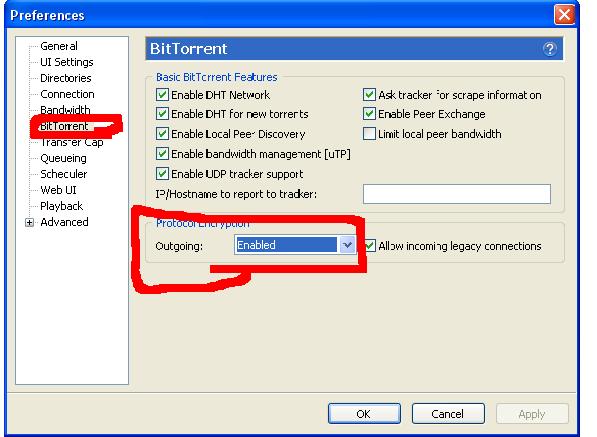The height and width of the screenshot is (437, 597).
Task: Select Connection in the sidebar
Action: [x=67, y=94]
